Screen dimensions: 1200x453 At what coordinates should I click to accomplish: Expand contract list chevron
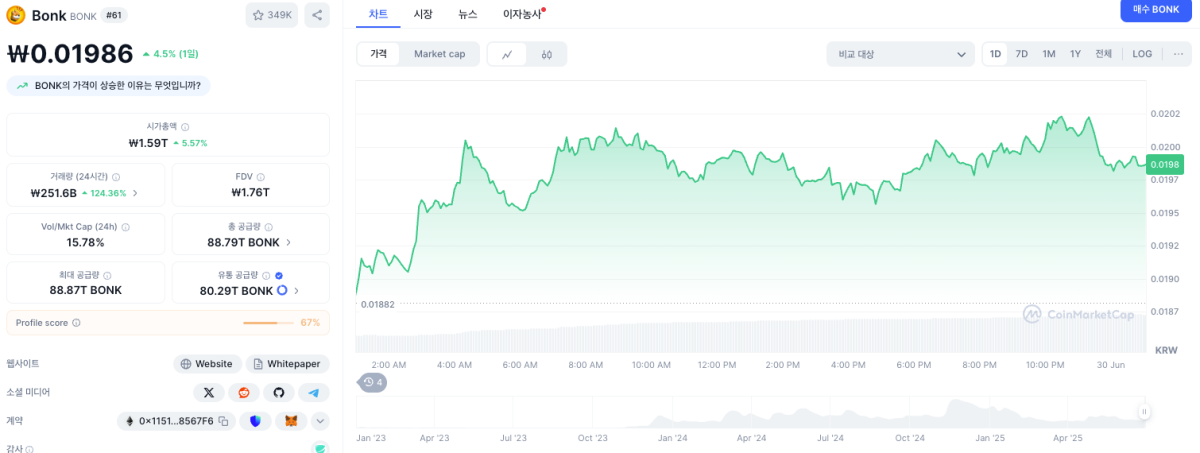[x=320, y=422]
